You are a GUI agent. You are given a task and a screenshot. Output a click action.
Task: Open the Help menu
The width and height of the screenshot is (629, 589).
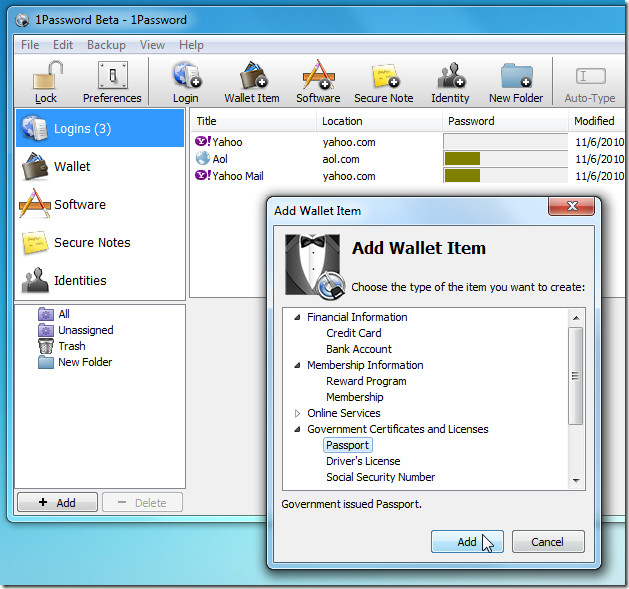pos(191,45)
